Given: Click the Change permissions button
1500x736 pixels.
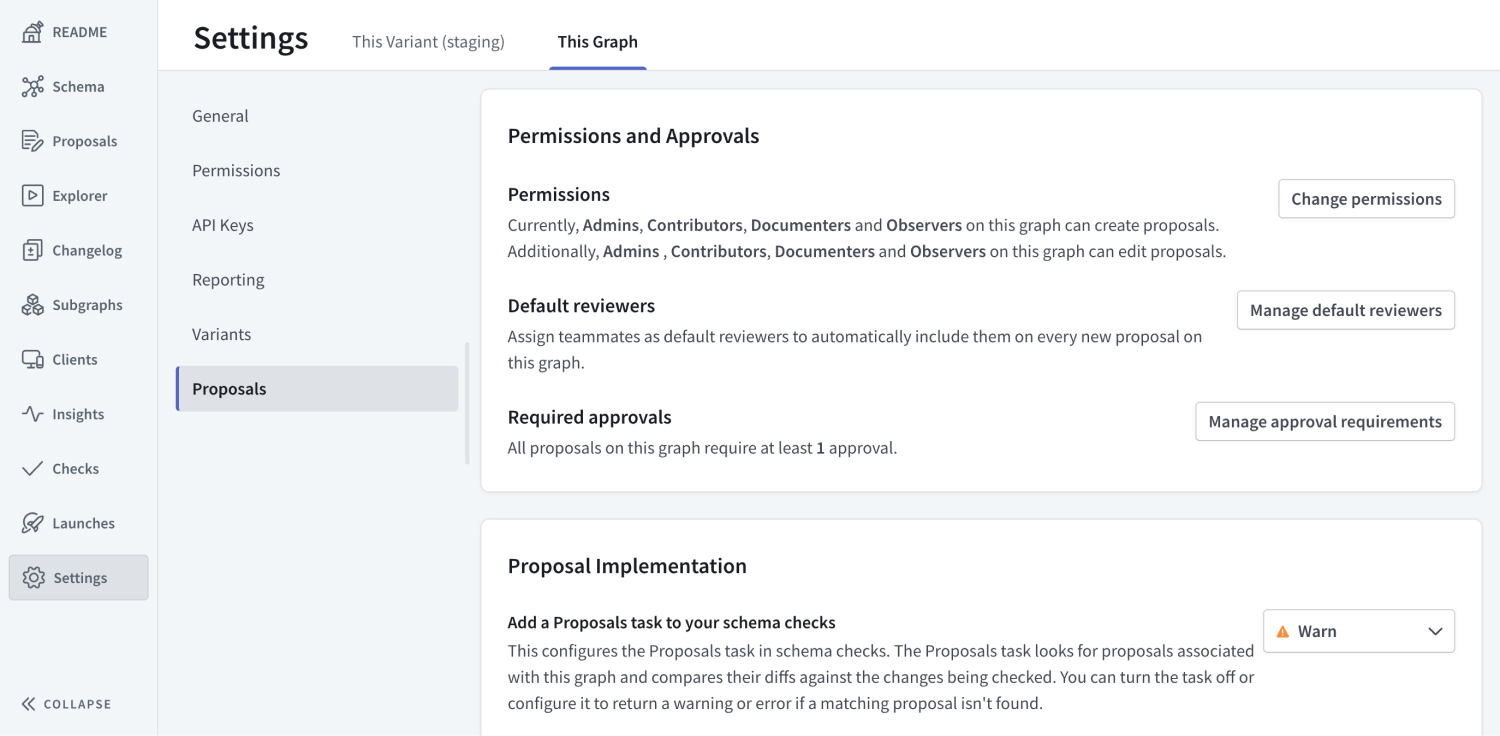Looking at the screenshot, I should 1366,198.
